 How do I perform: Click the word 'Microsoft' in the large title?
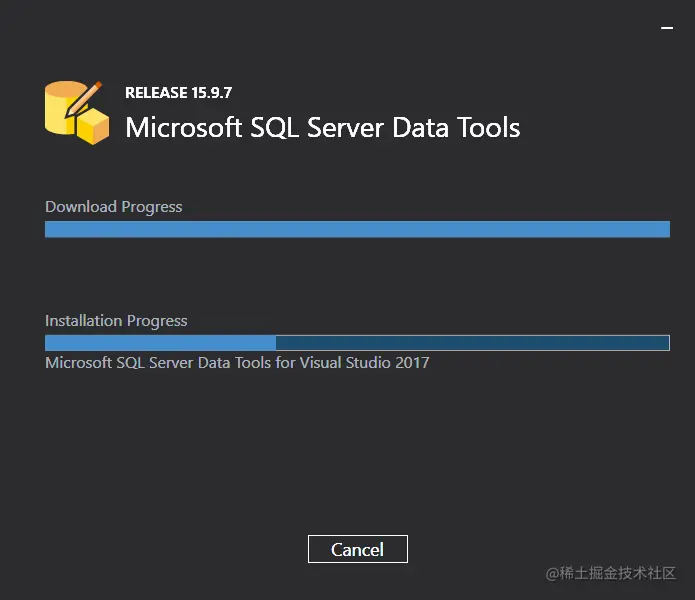(184, 128)
